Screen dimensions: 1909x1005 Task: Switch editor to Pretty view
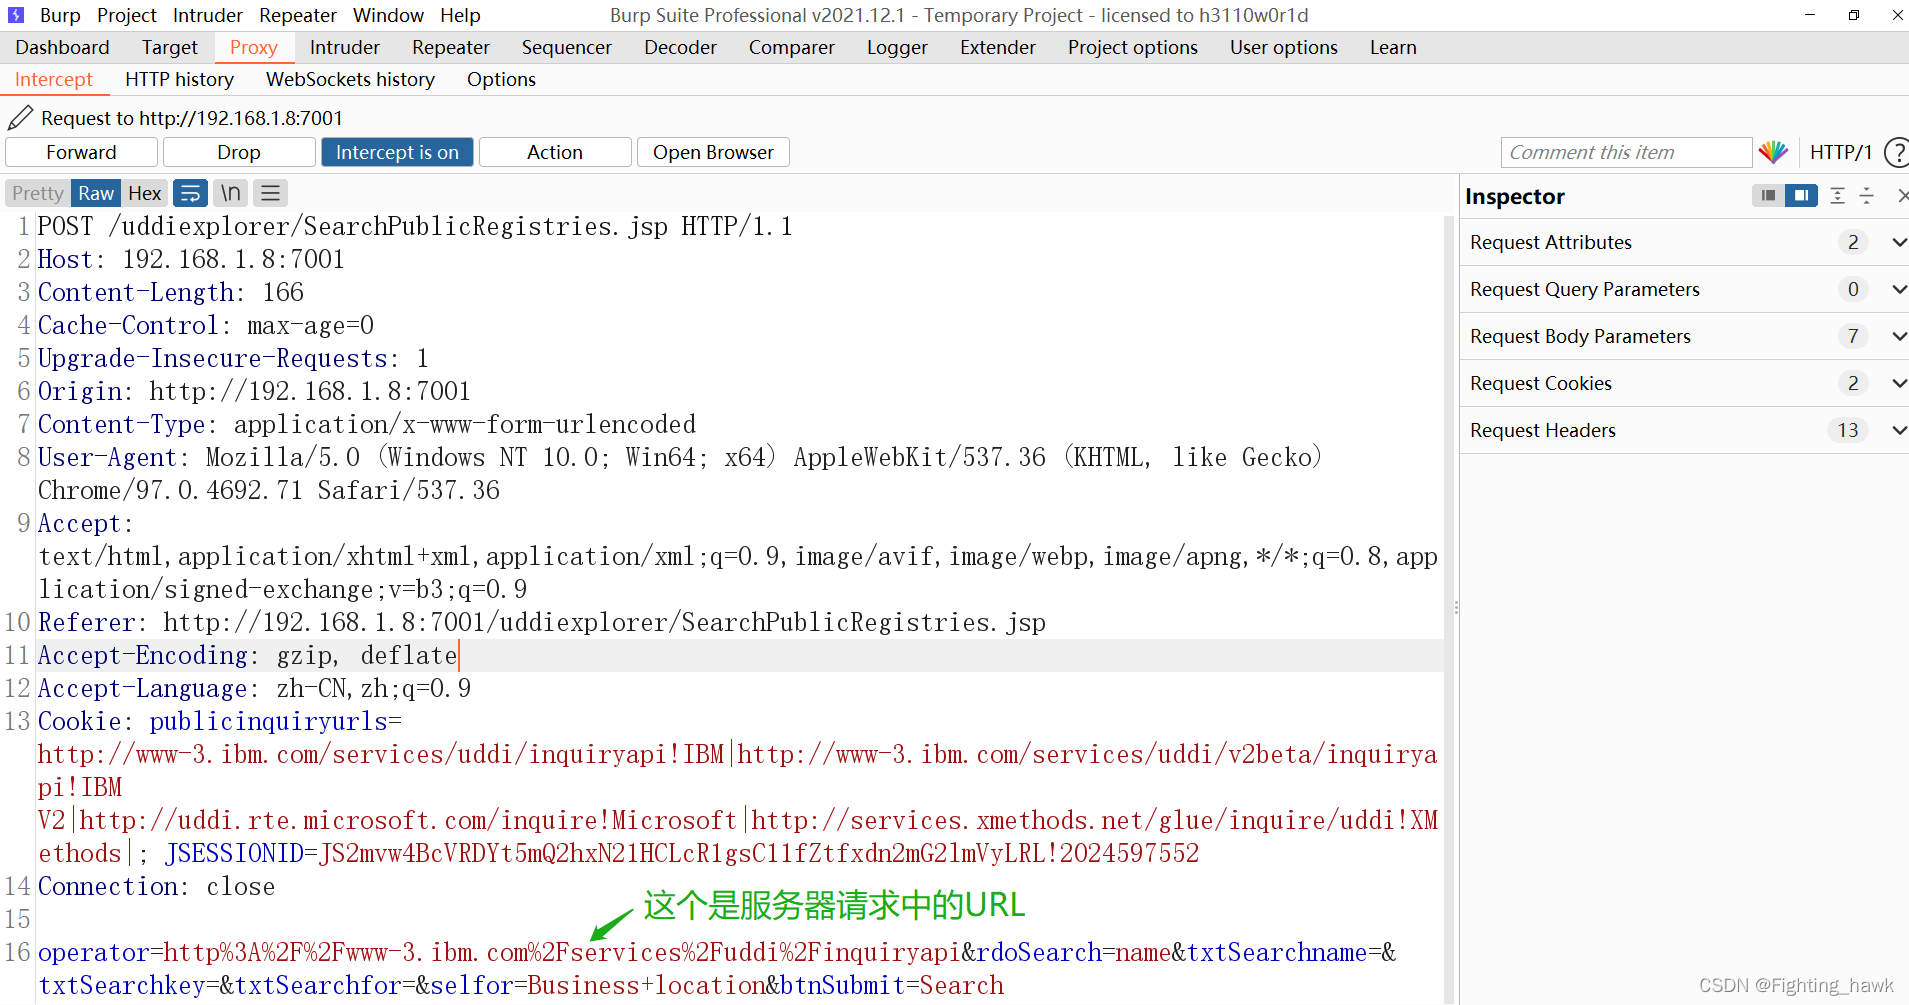click(x=38, y=193)
